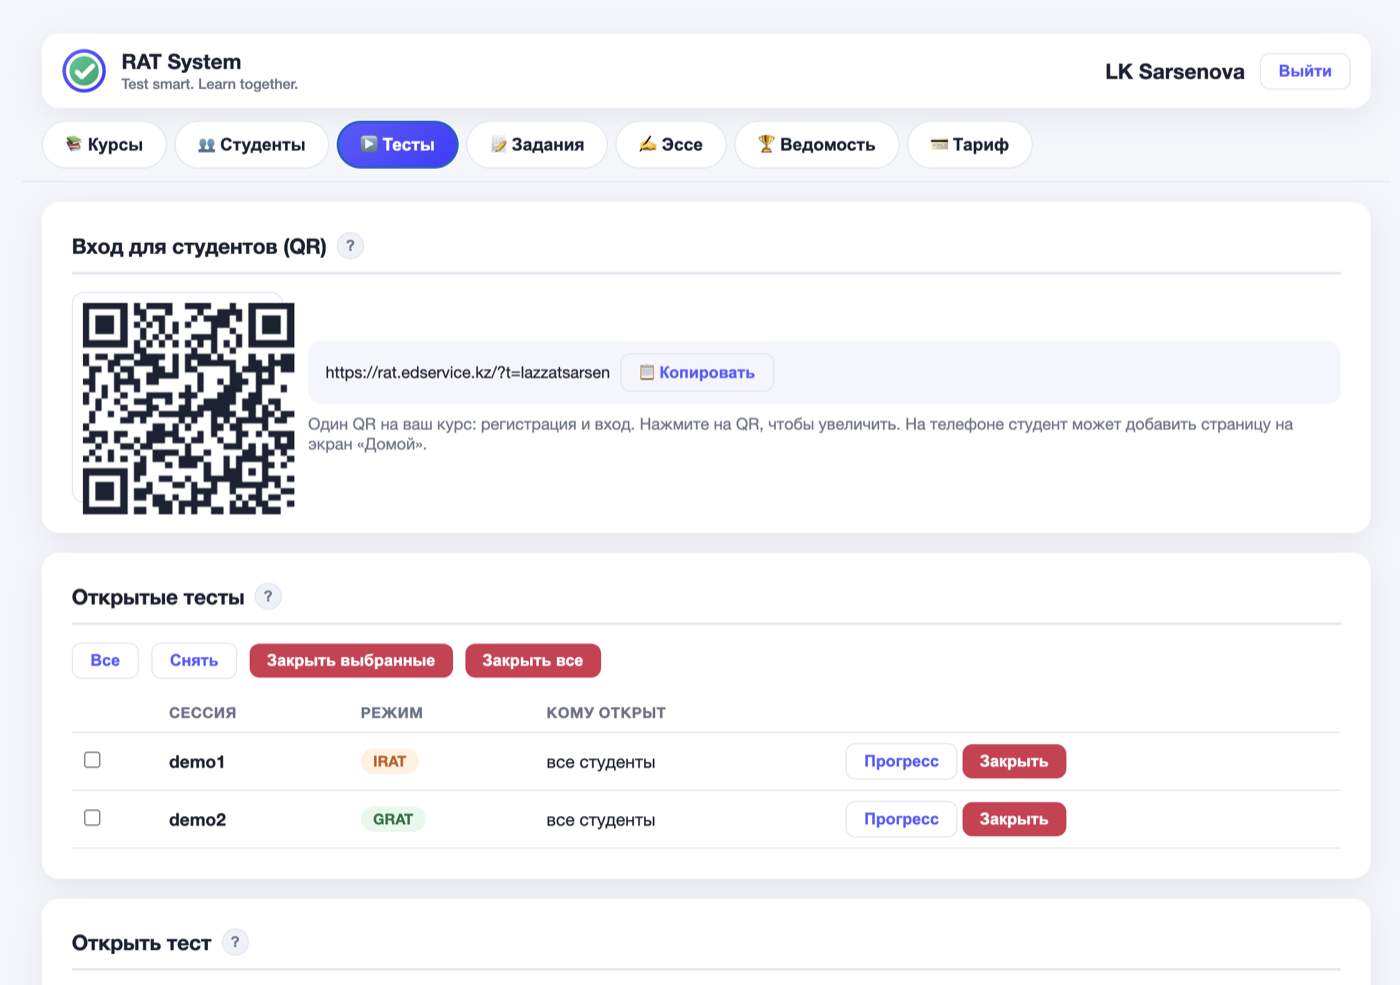Go to the Задания tab
Image resolution: width=1400 pixels, height=985 pixels.
coord(537,145)
